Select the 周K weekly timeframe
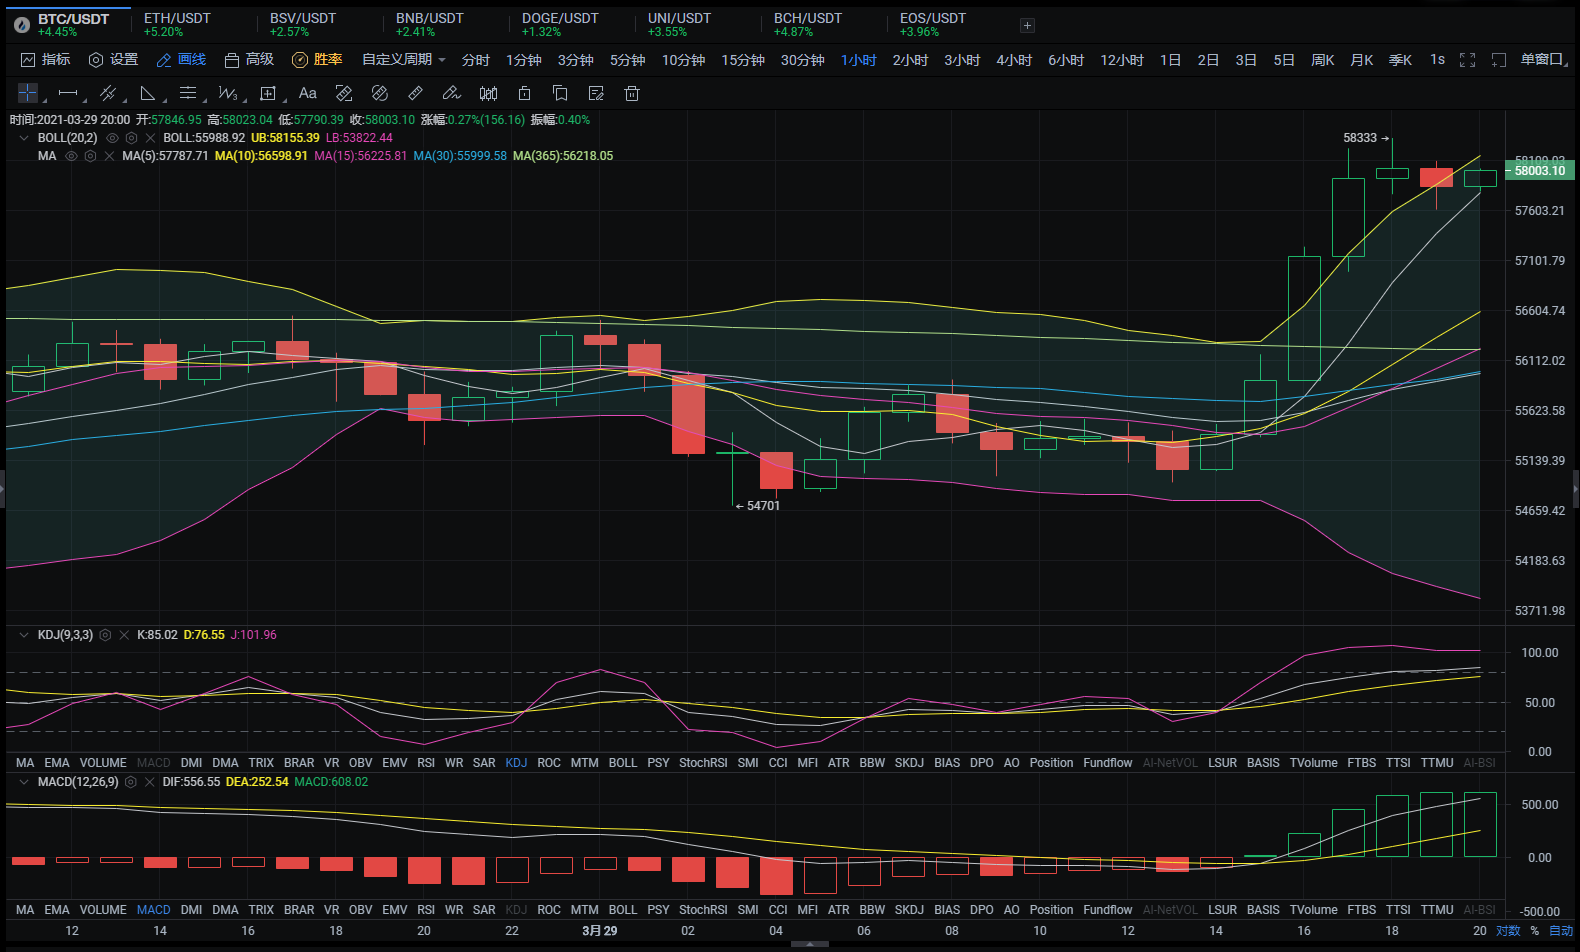Screen dimensions: 1580x952 pyautogui.click(x=1323, y=60)
